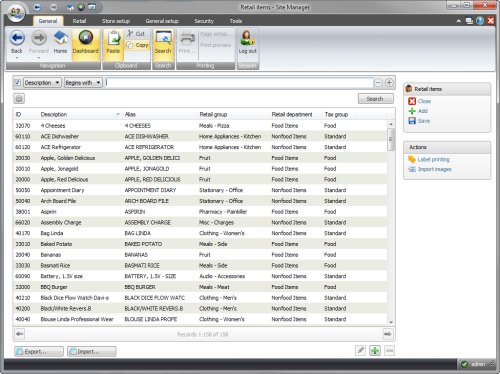Screen dimensions: 500x374
Task: Open the General setup tab
Action: tap(162, 21)
